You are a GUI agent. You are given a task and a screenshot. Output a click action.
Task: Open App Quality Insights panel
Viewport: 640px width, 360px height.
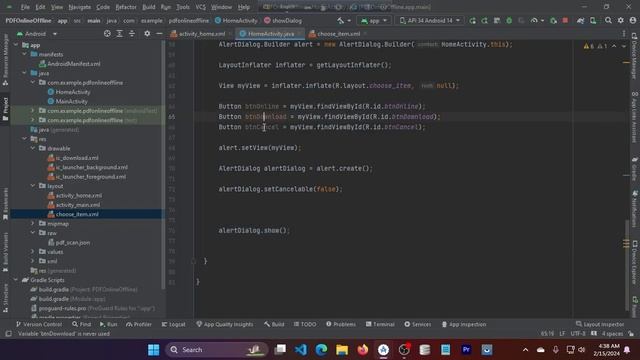coord(224,324)
